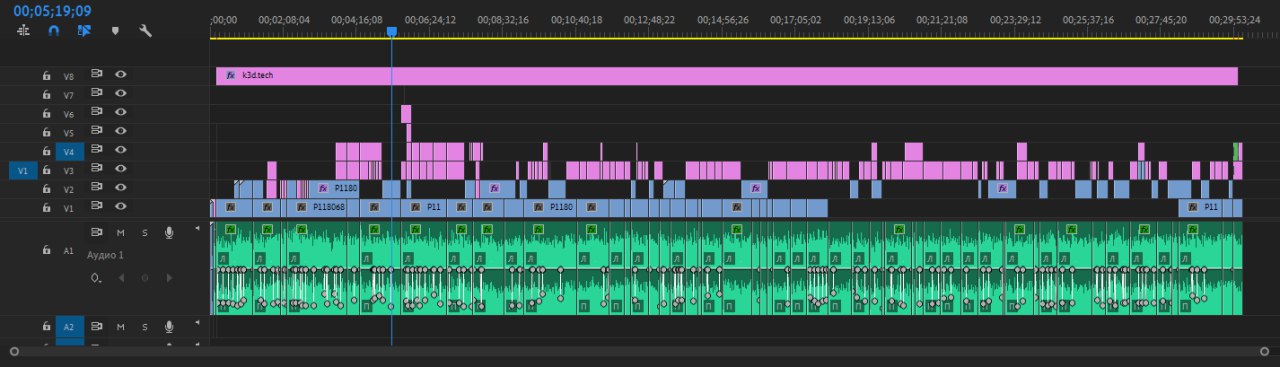Click the blue playhead marker on ruler

pos(391,32)
